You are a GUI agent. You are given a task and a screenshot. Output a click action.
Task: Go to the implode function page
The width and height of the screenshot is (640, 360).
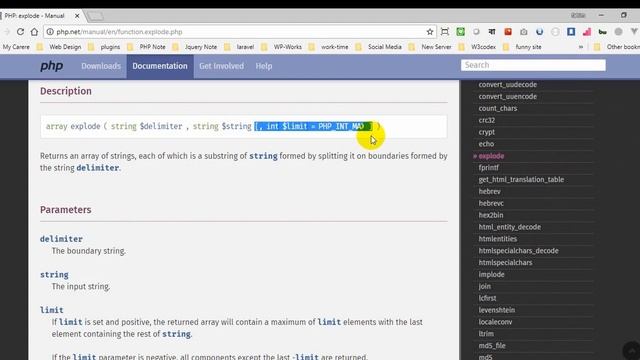(491, 274)
